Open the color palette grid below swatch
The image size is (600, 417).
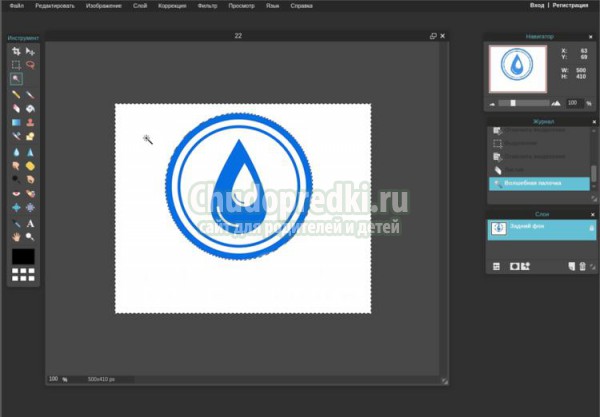click(23, 274)
